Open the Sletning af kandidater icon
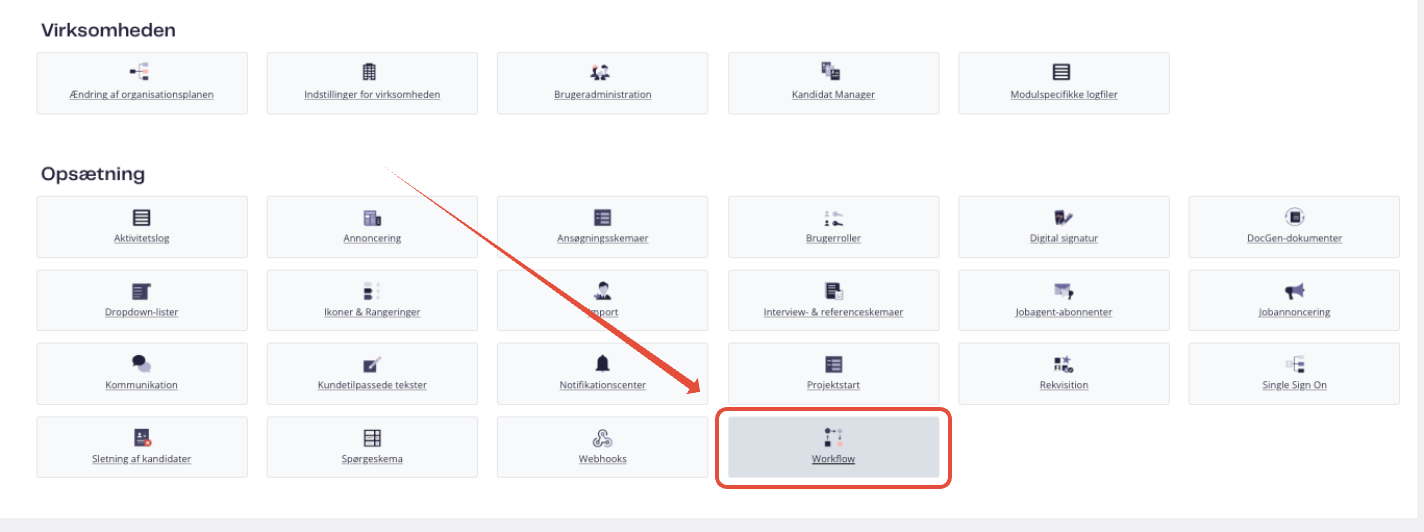 tap(141, 438)
